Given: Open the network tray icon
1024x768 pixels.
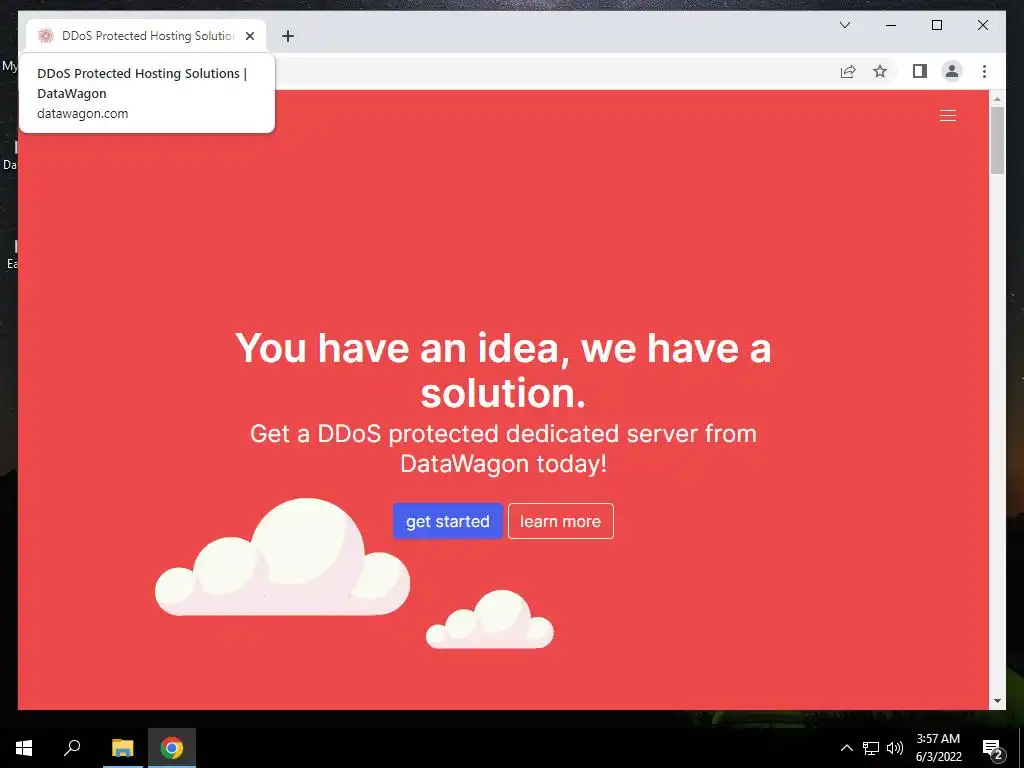Looking at the screenshot, I should (871, 748).
